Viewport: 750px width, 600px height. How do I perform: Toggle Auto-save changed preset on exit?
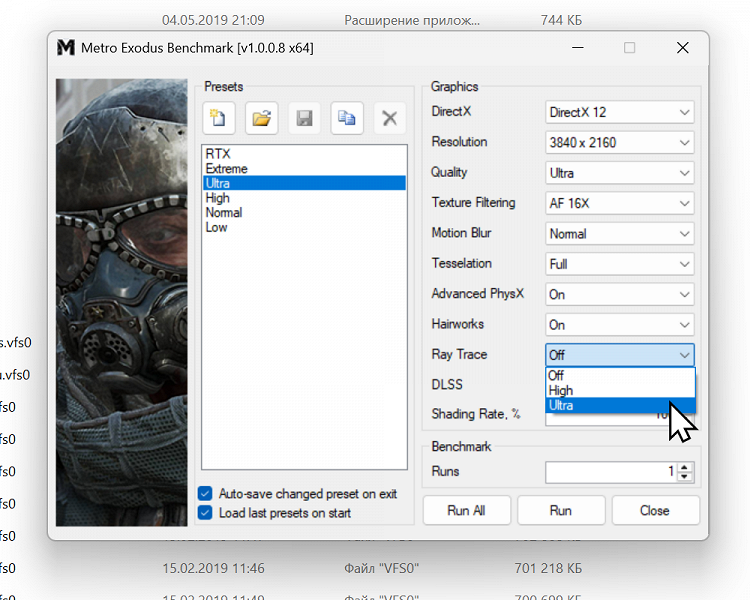(205, 494)
